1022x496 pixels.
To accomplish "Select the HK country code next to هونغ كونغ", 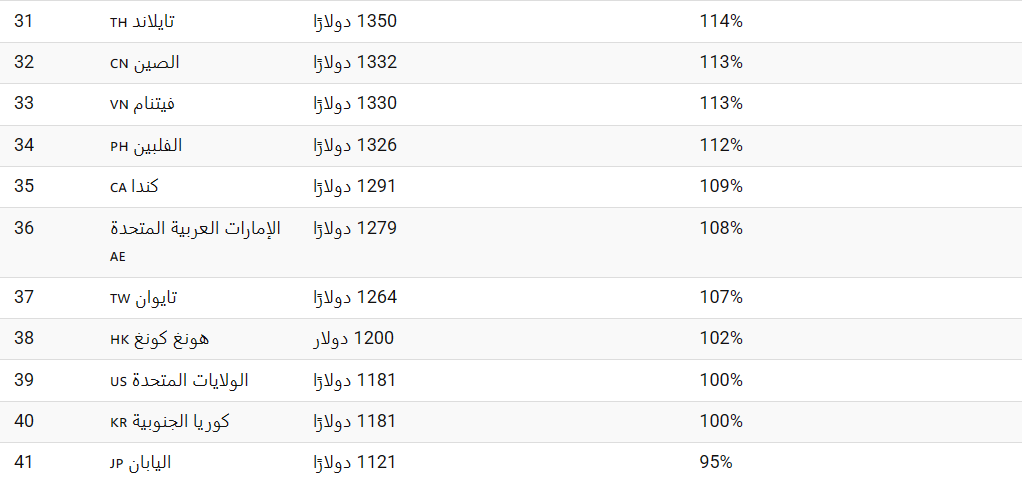I will click(119, 340).
